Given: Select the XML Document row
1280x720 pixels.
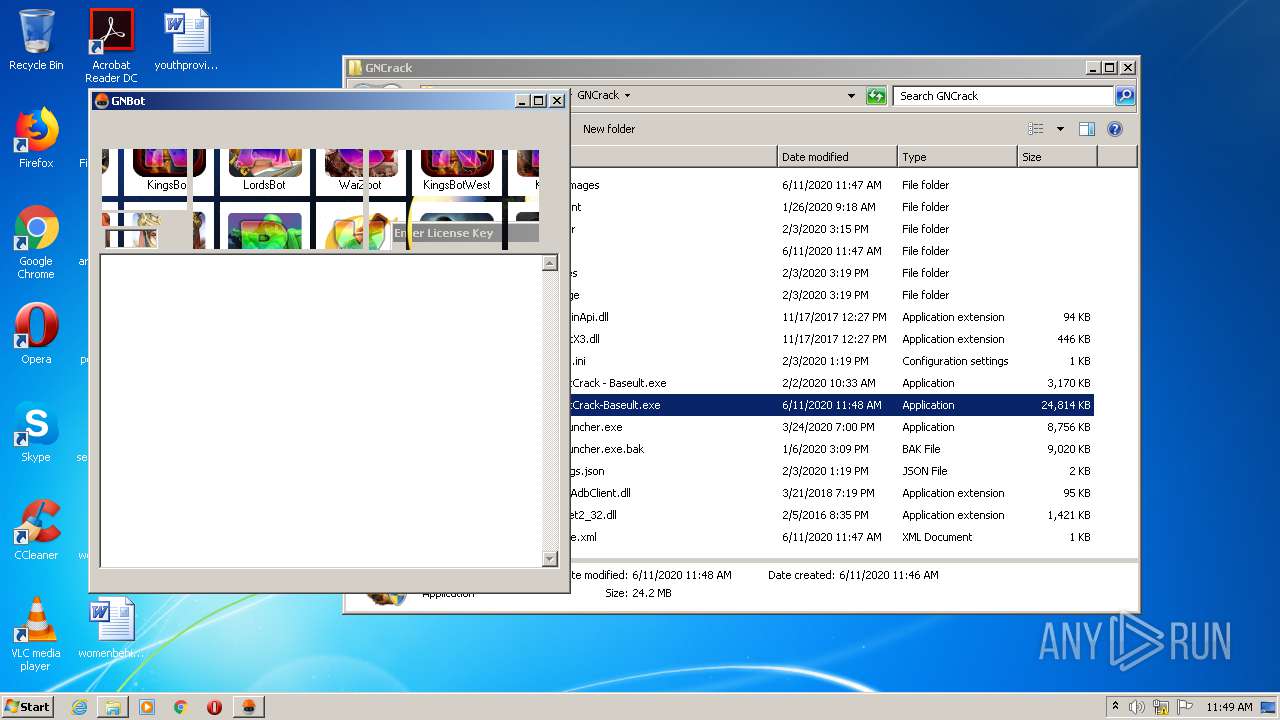Looking at the screenshot, I should click(831, 537).
